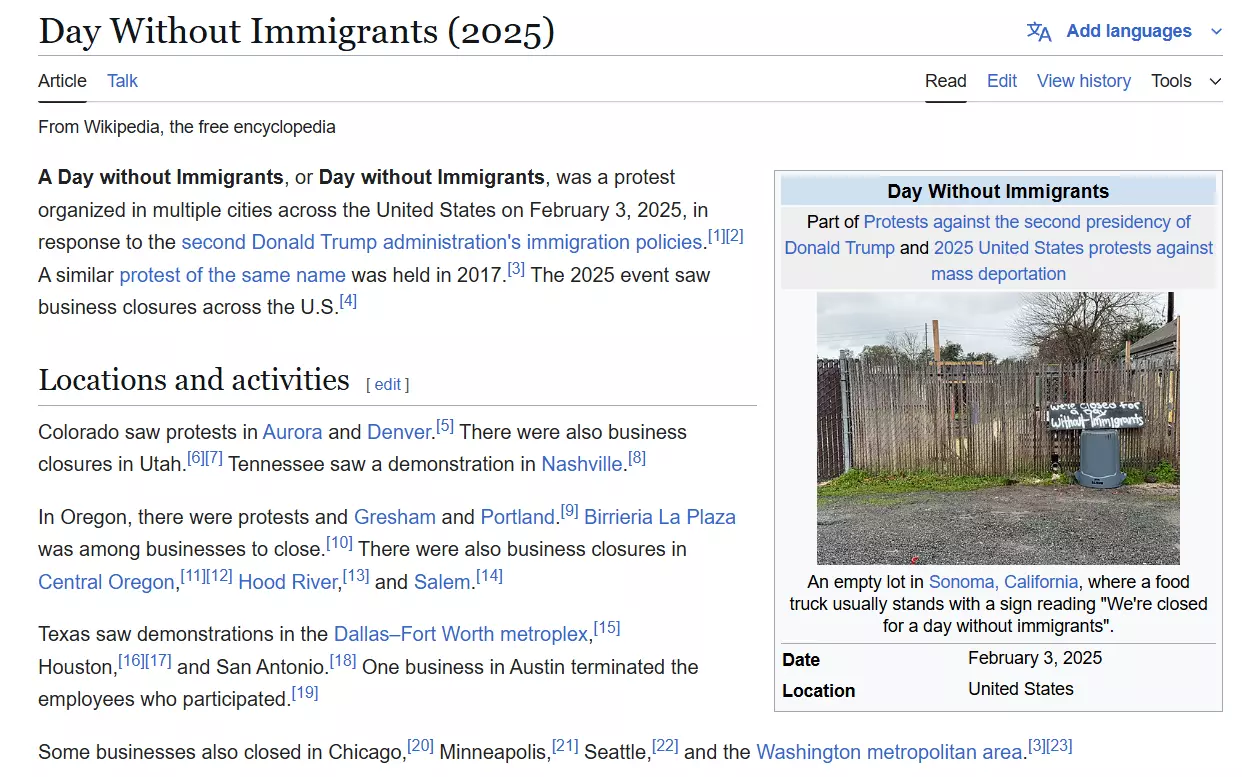The height and width of the screenshot is (777, 1242).
Task: Click the Locations and activities heading
Action: click(x=194, y=380)
